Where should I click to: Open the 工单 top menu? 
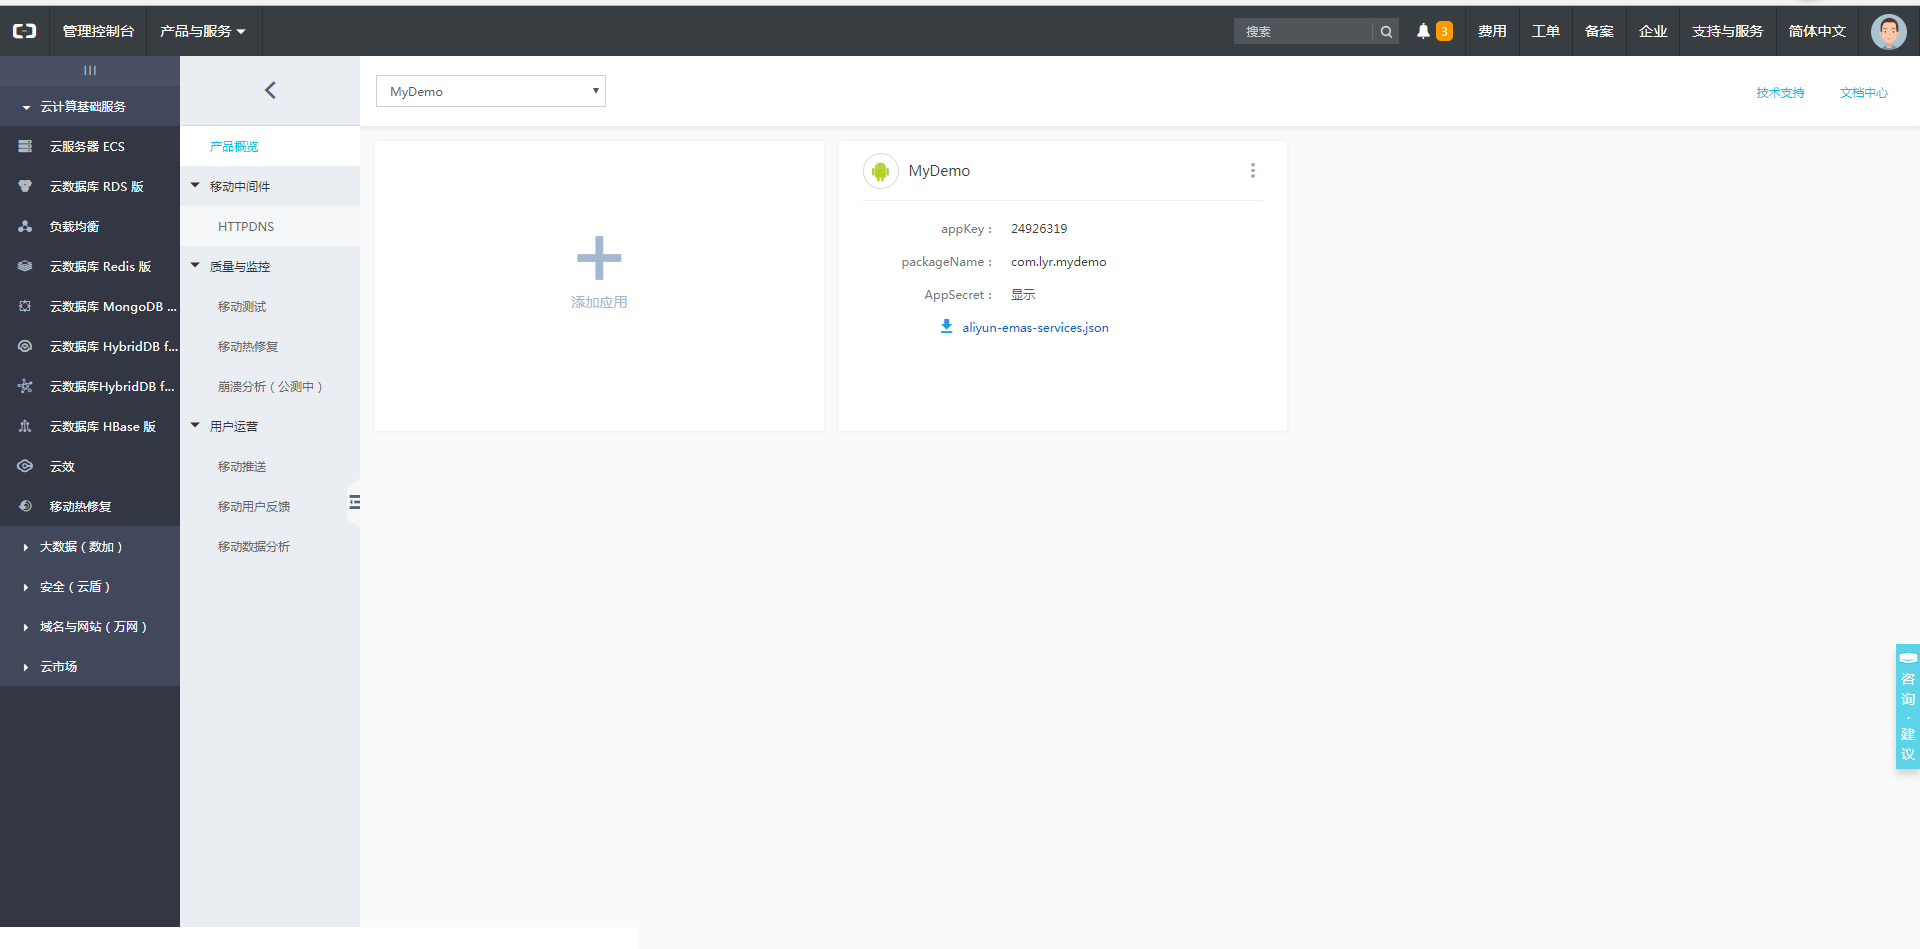coord(1546,31)
